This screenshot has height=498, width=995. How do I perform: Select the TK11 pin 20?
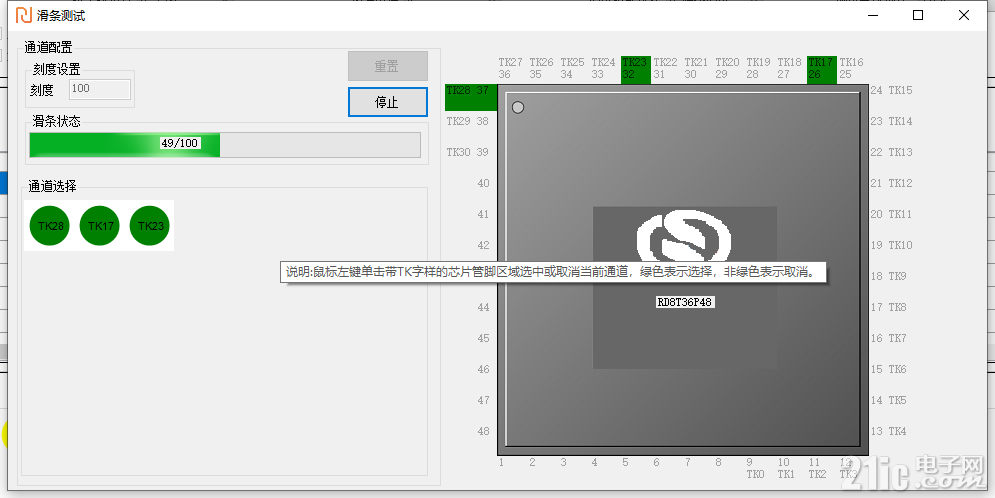point(892,214)
